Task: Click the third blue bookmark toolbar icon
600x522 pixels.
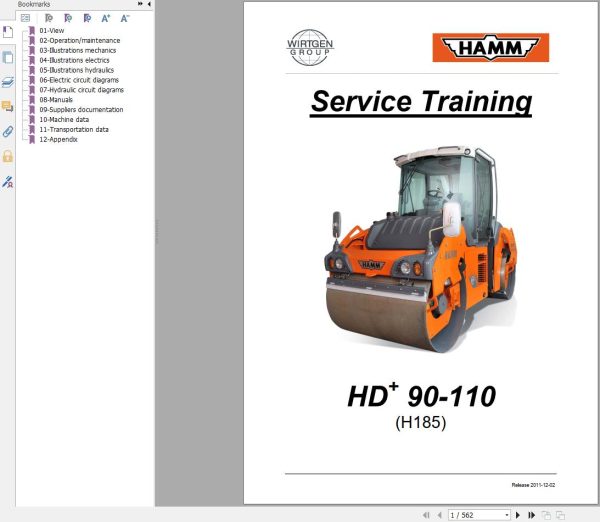Action: pos(87,18)
